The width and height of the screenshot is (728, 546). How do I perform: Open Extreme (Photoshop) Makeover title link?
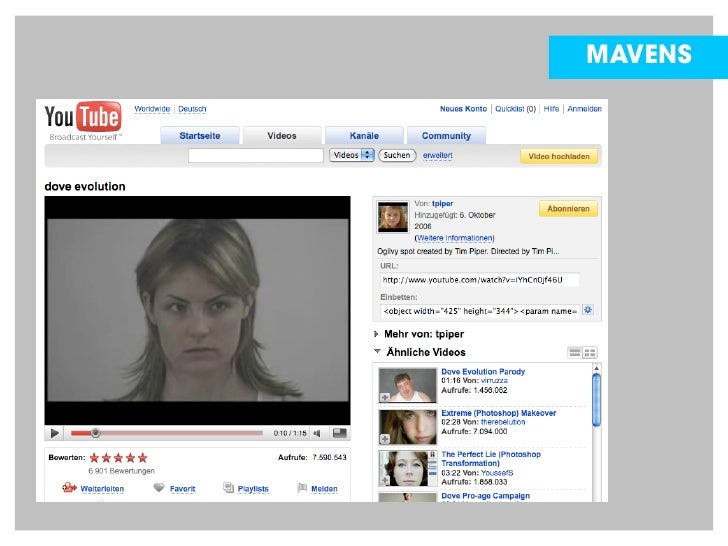coord(499,413)
